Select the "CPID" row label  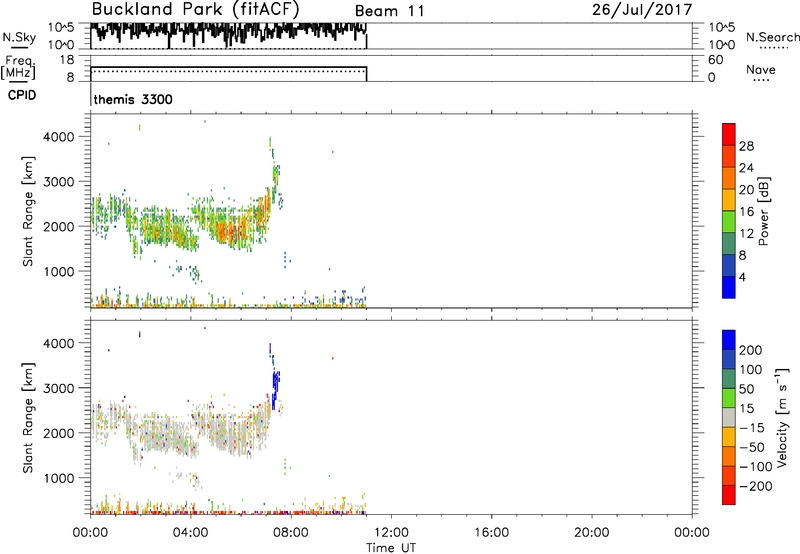tap(22, 95)
